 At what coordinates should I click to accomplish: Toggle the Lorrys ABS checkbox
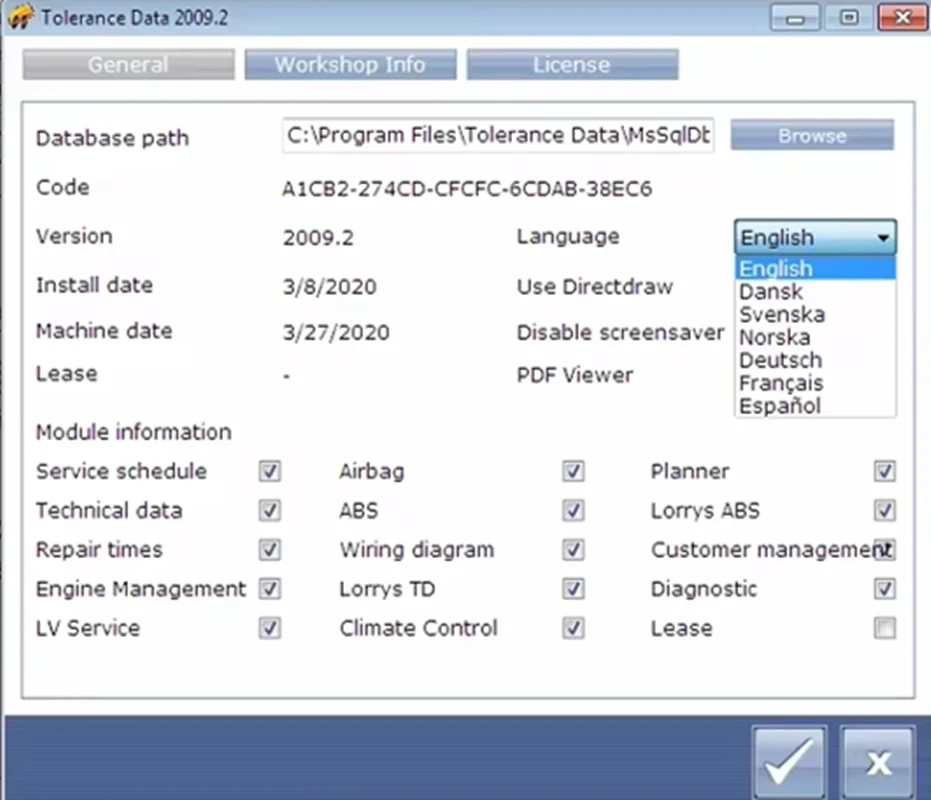coord(885,510)
